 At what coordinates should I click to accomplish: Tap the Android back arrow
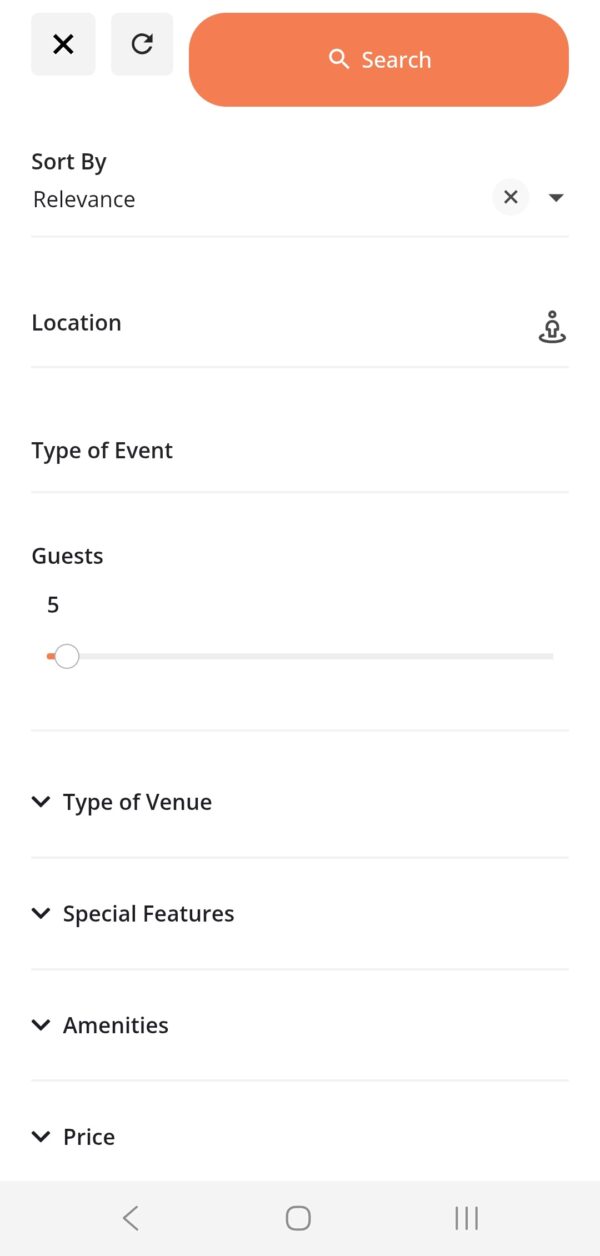(130, 1218)
